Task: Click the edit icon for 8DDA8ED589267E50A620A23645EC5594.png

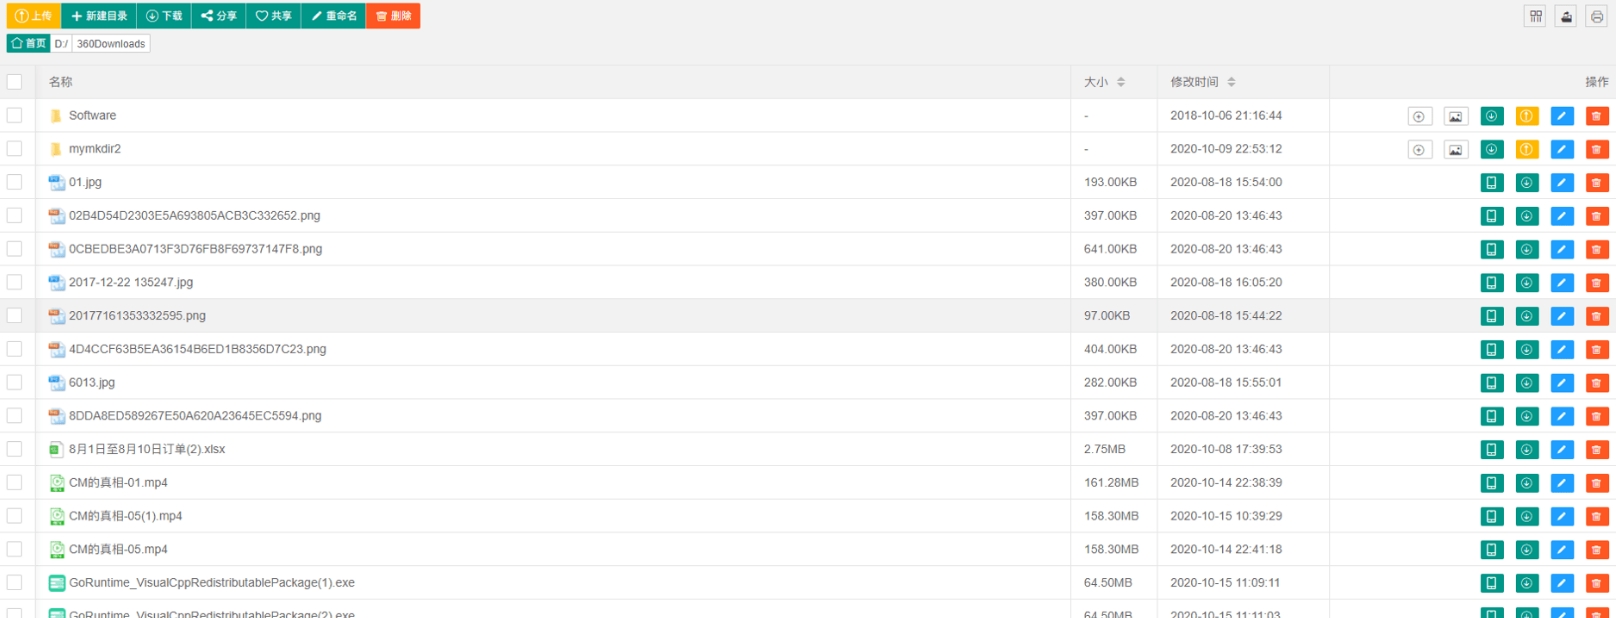Action: click(1562, 416)
